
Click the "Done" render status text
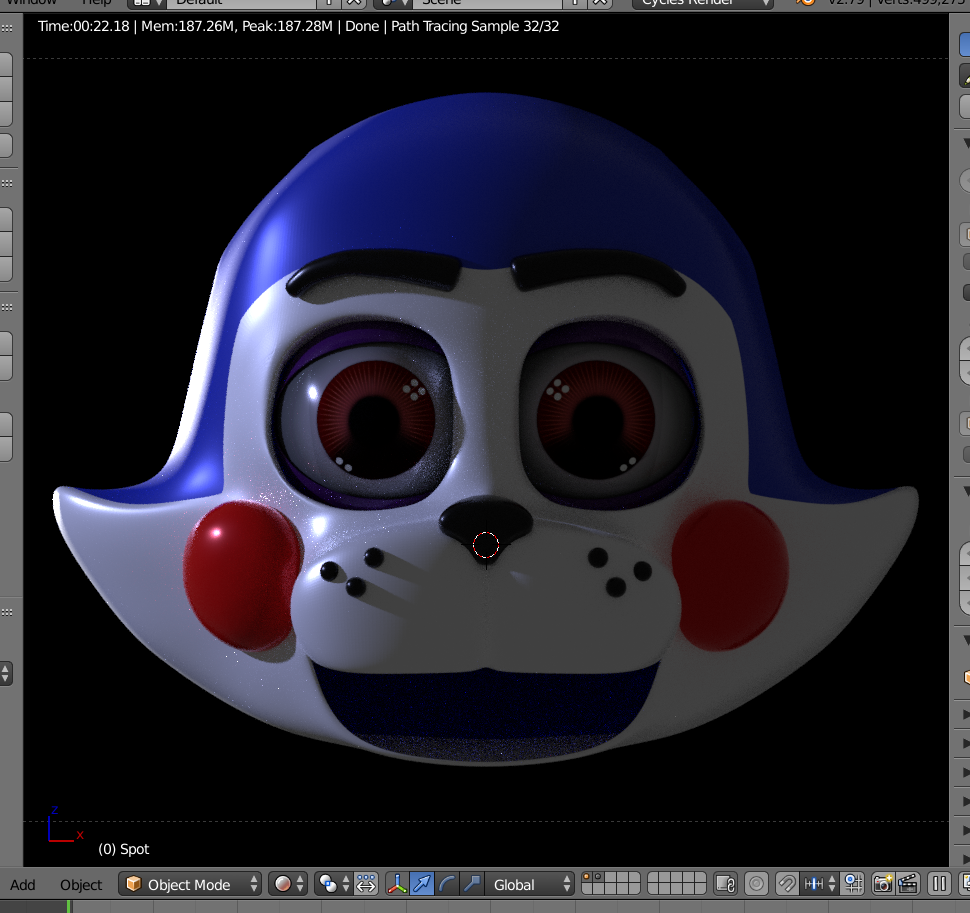(362, 26)
